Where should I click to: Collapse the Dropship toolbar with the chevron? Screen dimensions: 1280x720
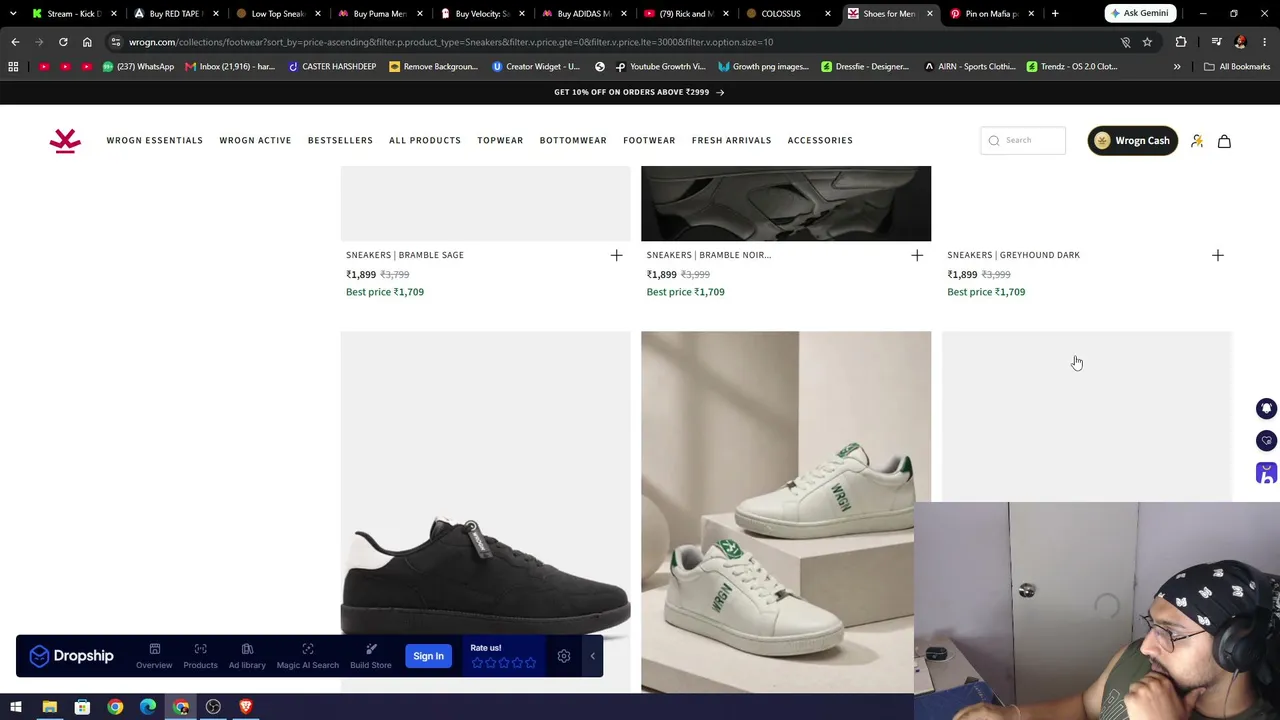coord(592,656)
